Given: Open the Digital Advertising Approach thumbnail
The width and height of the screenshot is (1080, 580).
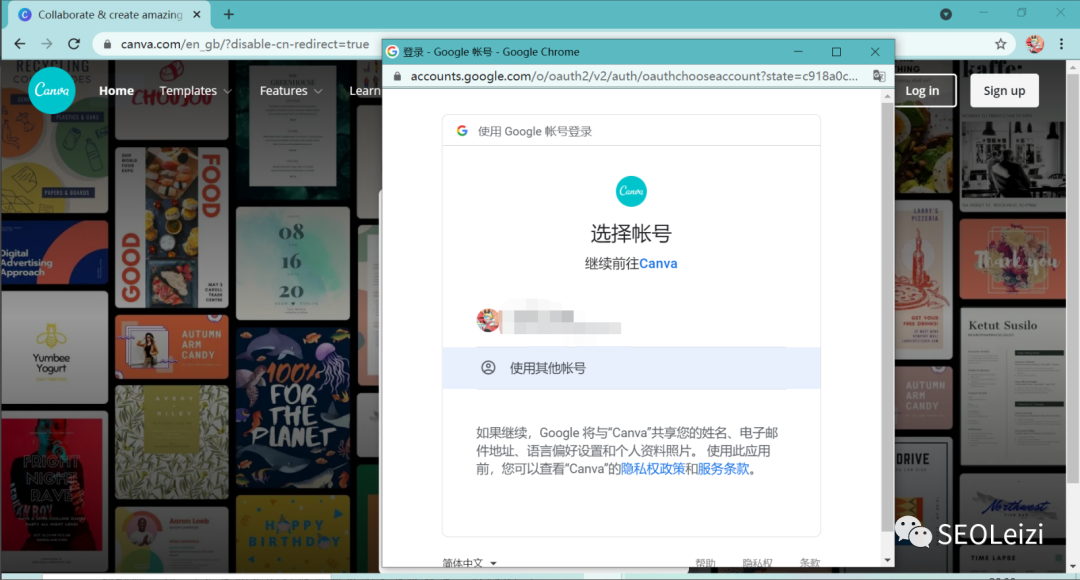Looking at the screenshot, I should tap(54, 253).
